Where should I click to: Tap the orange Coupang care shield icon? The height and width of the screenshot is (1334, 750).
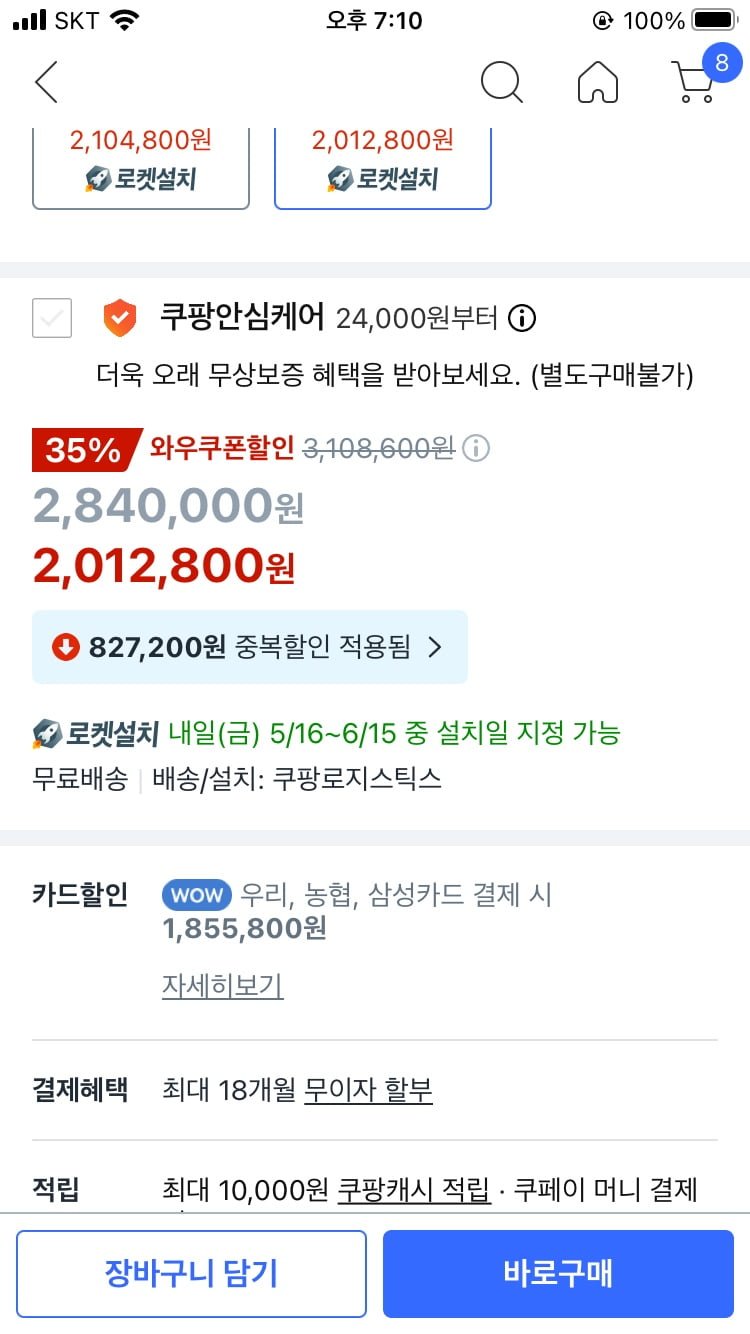tap(119, 319)
